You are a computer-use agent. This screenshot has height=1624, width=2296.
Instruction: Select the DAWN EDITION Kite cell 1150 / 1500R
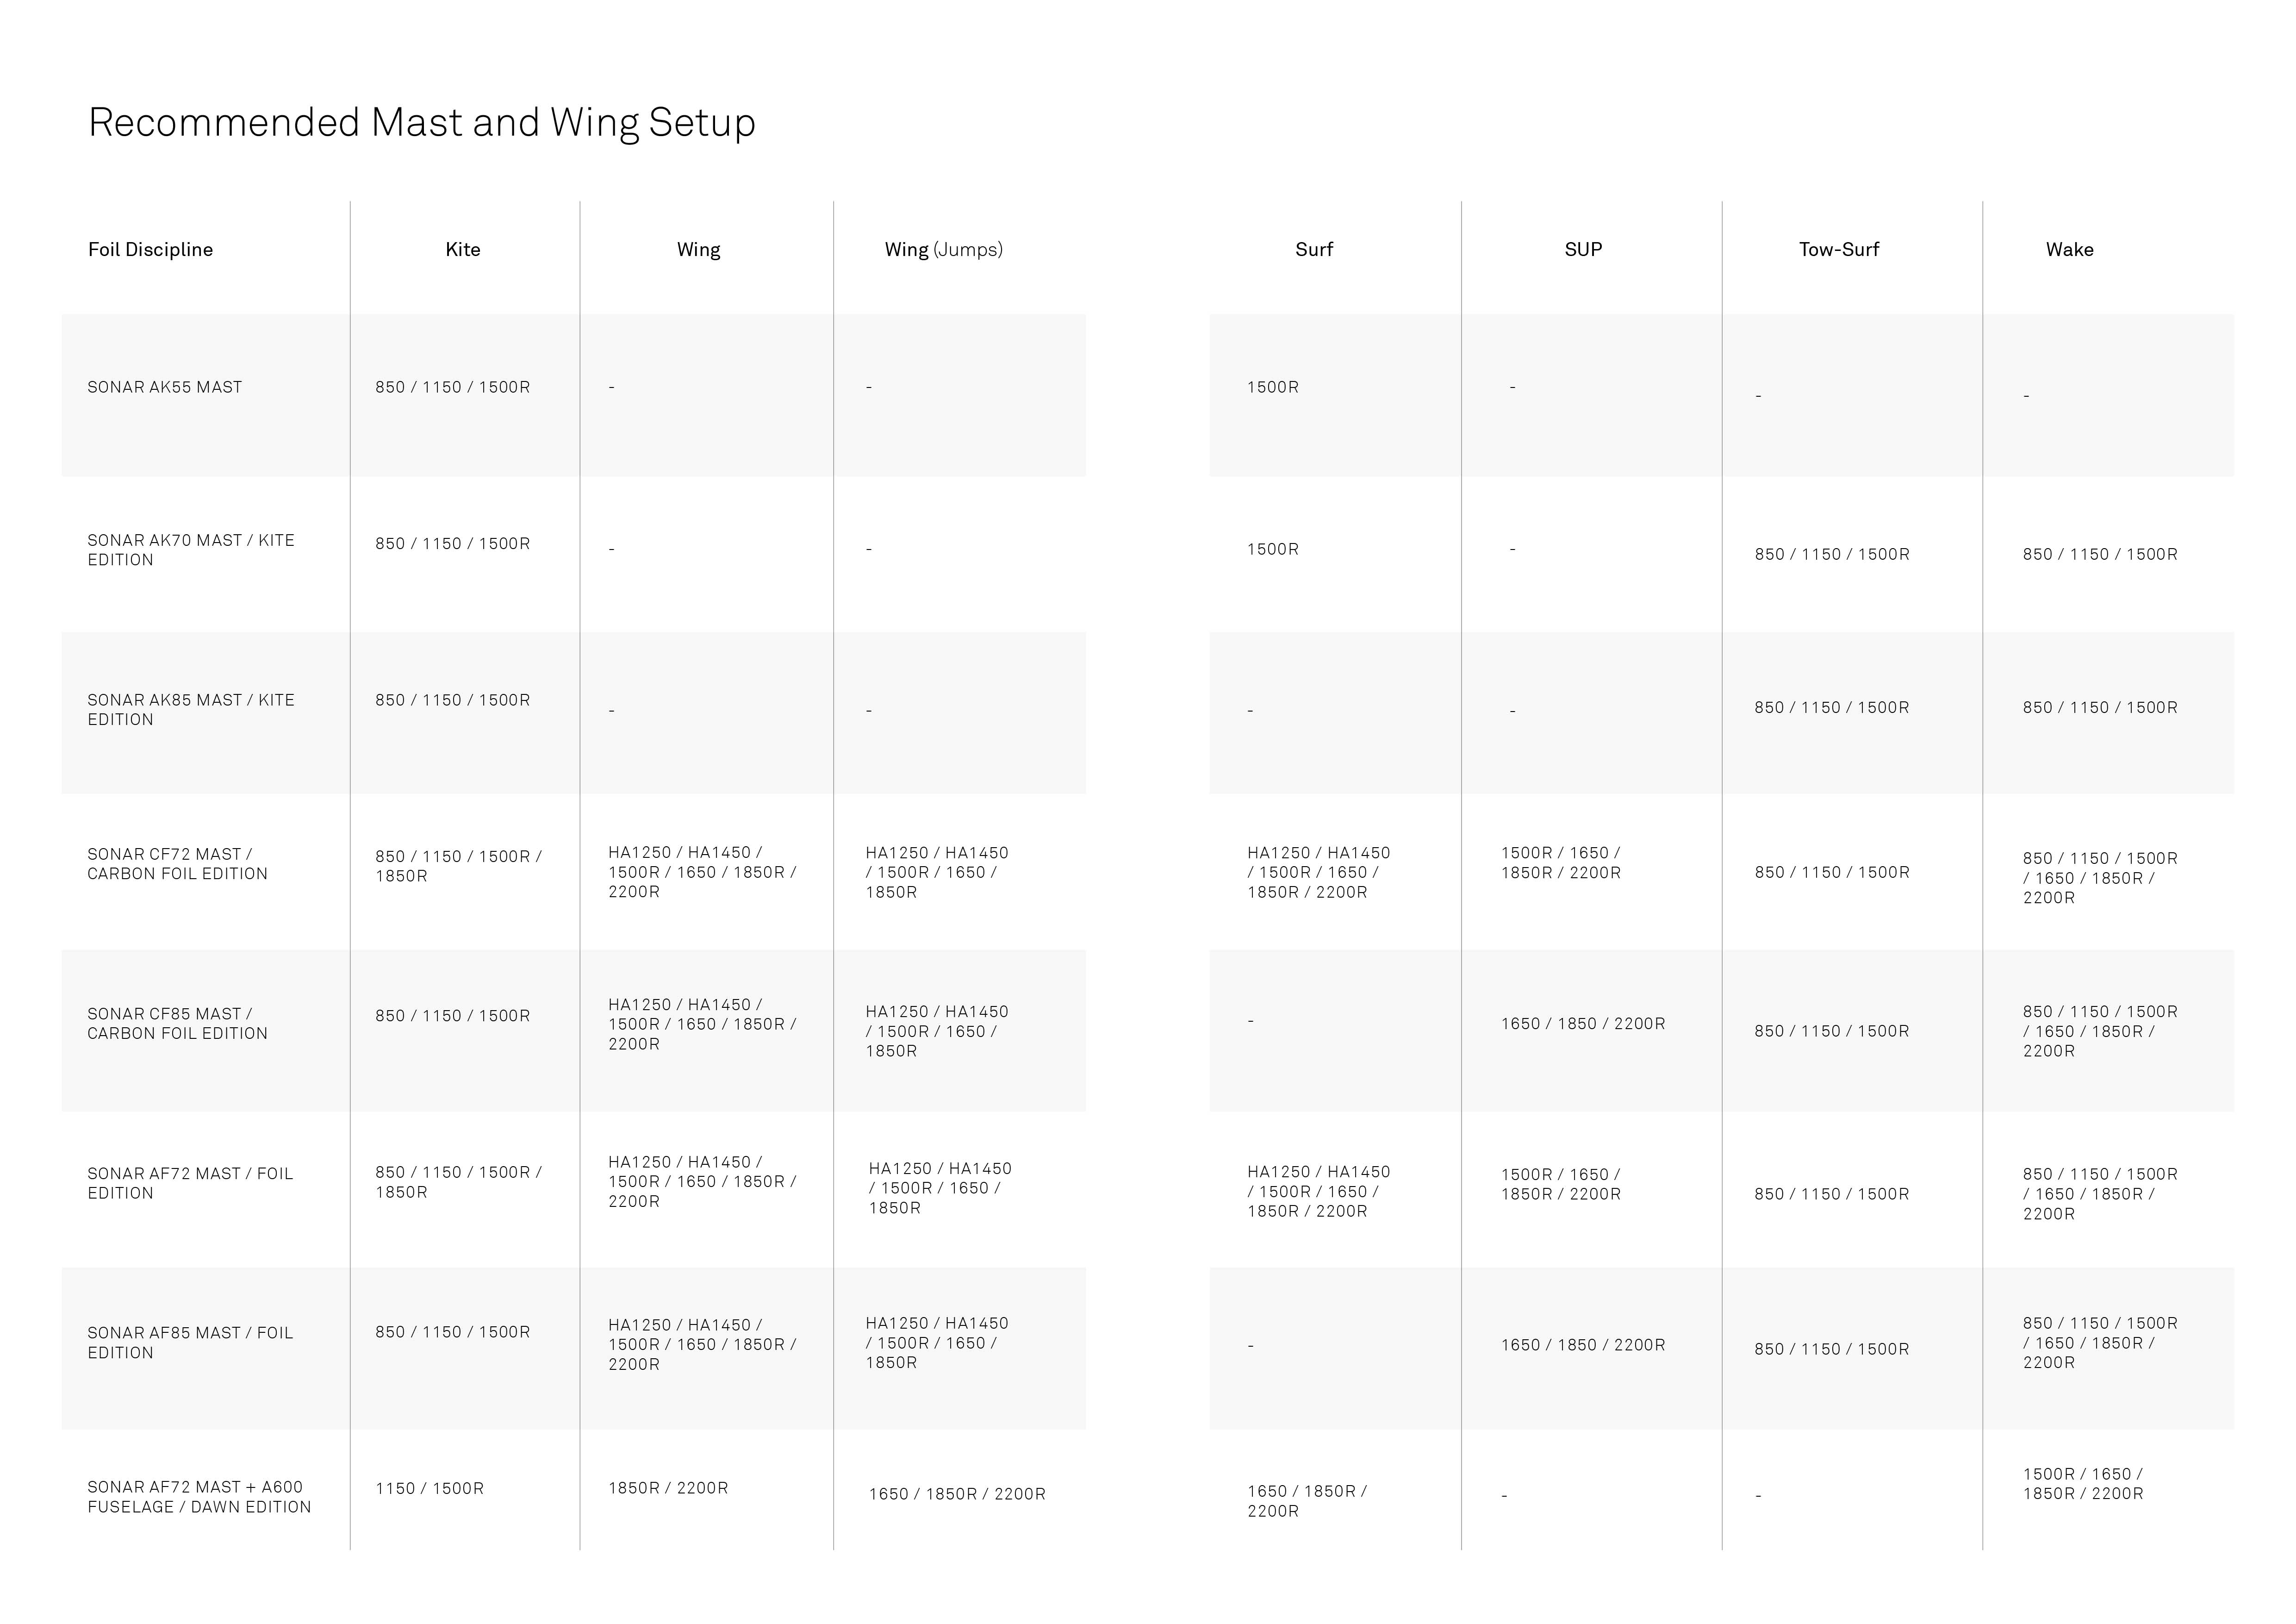(x=430, y=1488)
